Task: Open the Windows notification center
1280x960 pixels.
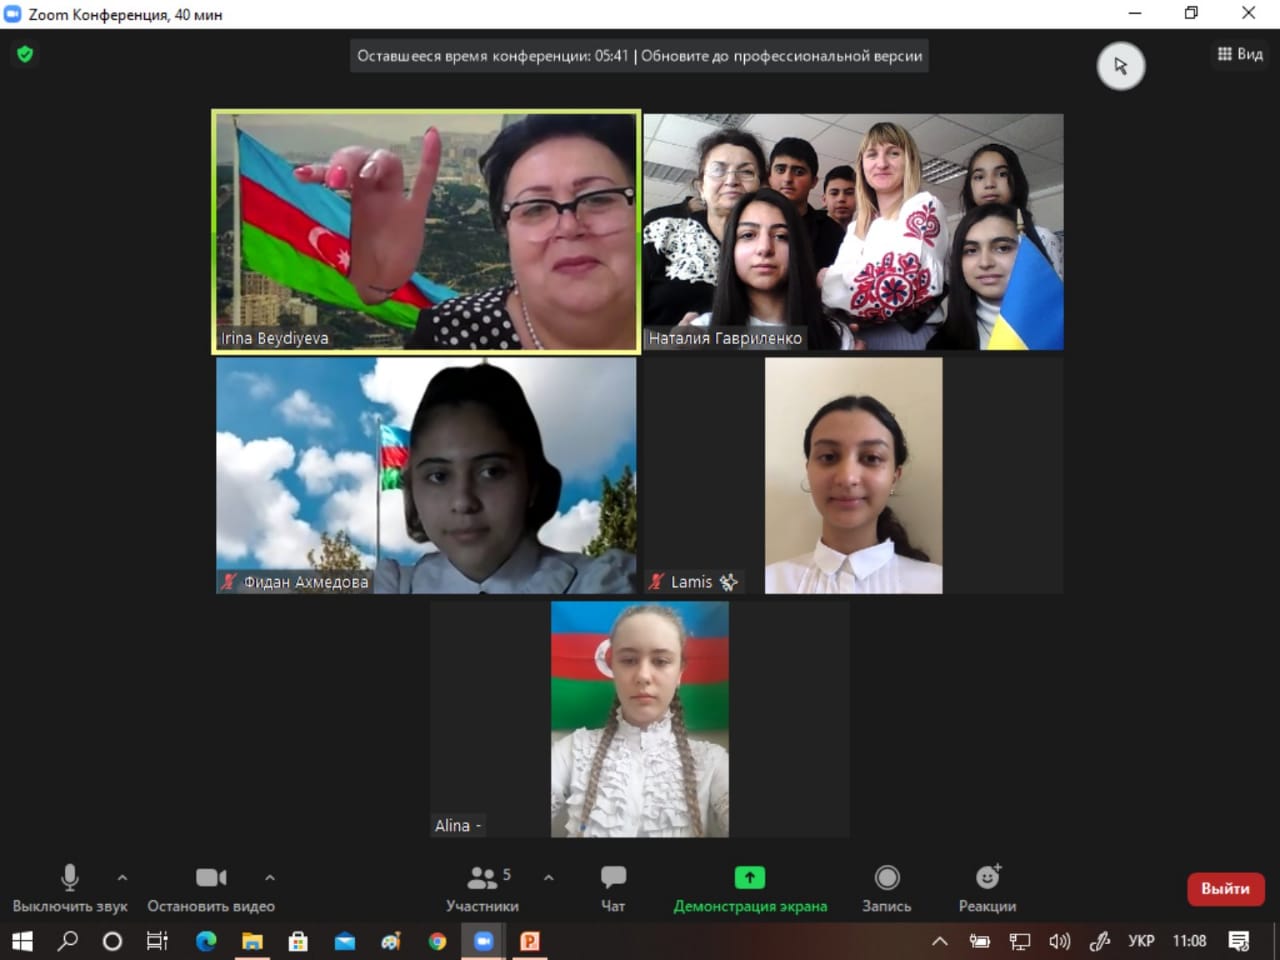Action: click(x=1239, y=941)
